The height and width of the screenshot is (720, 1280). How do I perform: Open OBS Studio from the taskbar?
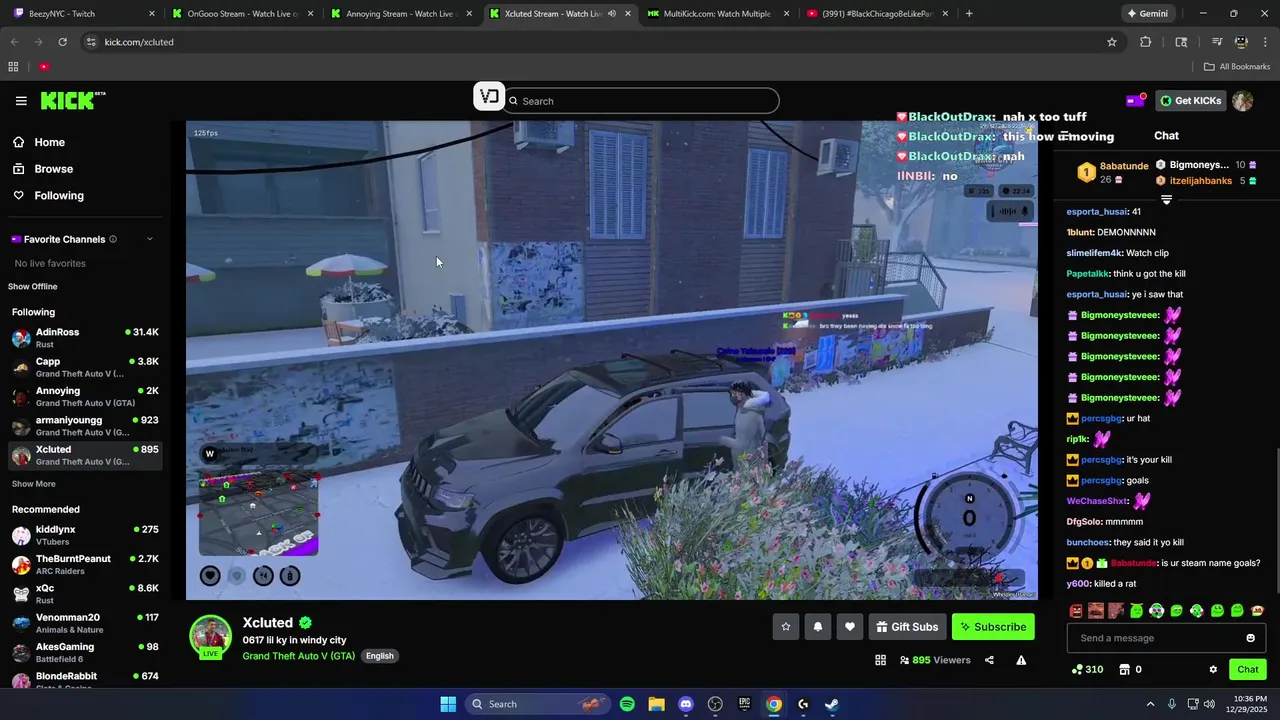coord(715,704)
